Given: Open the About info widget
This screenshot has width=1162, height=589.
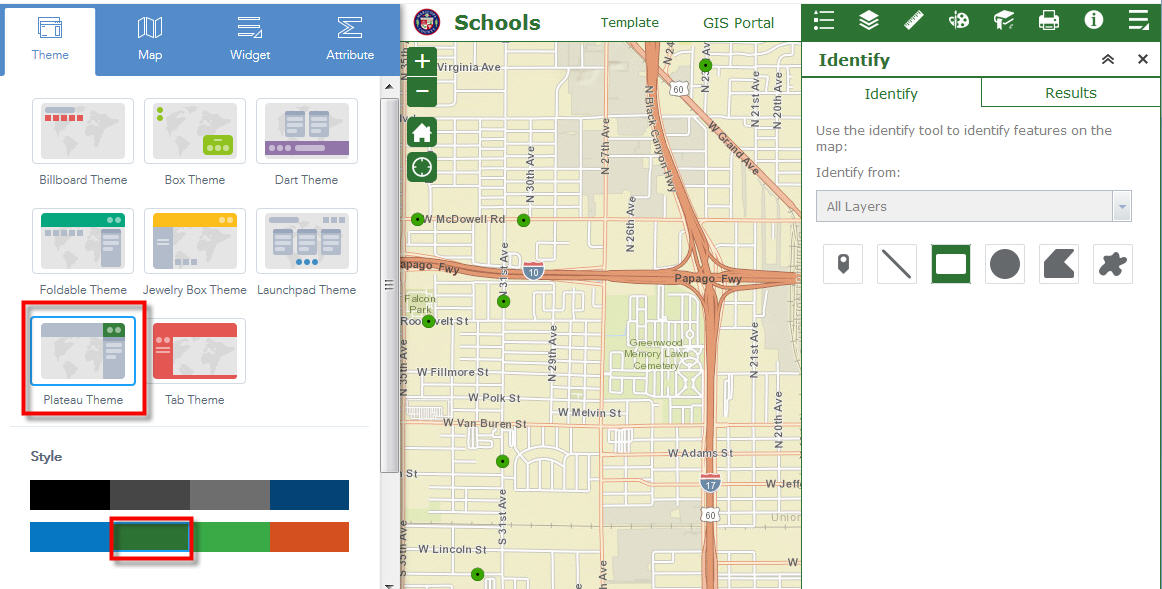Looking at the screenshot, I should click(x=1094, y=20).
